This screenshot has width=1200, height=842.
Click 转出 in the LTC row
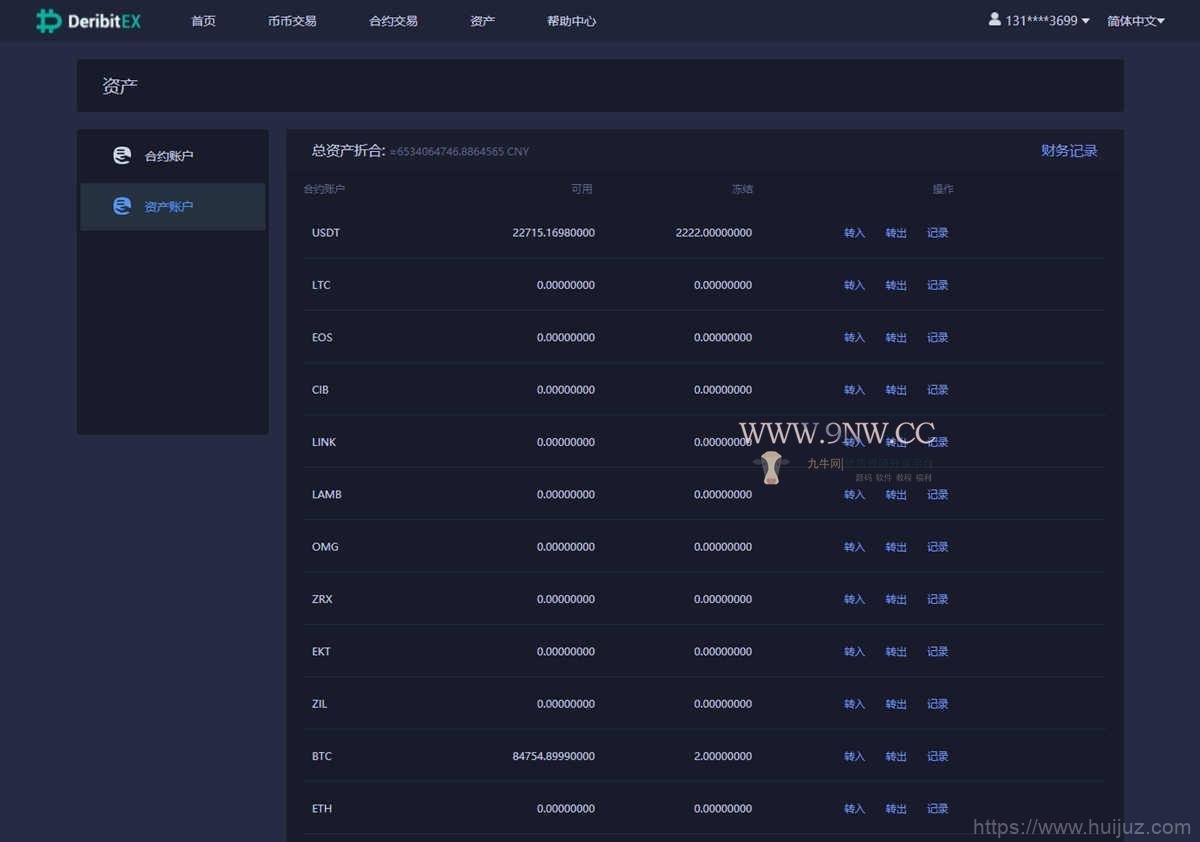point(896,285)
